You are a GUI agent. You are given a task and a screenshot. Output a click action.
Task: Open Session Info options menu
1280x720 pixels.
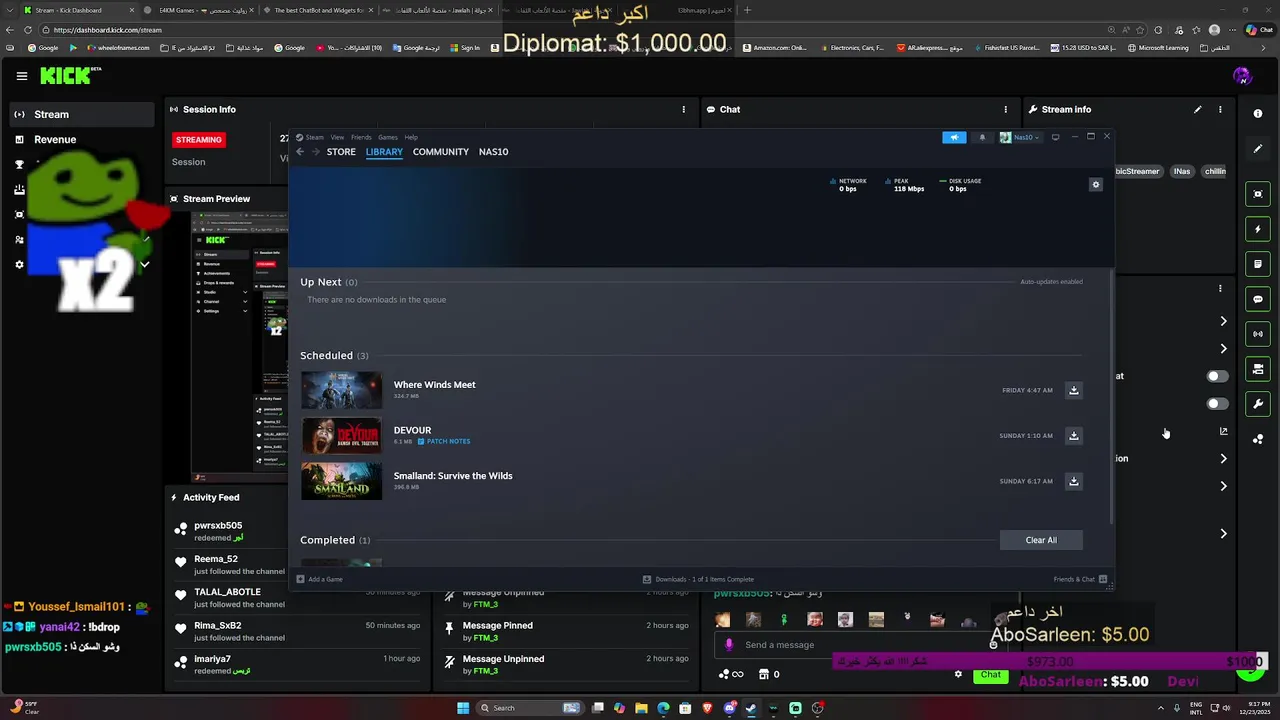[x=684, y=109]
